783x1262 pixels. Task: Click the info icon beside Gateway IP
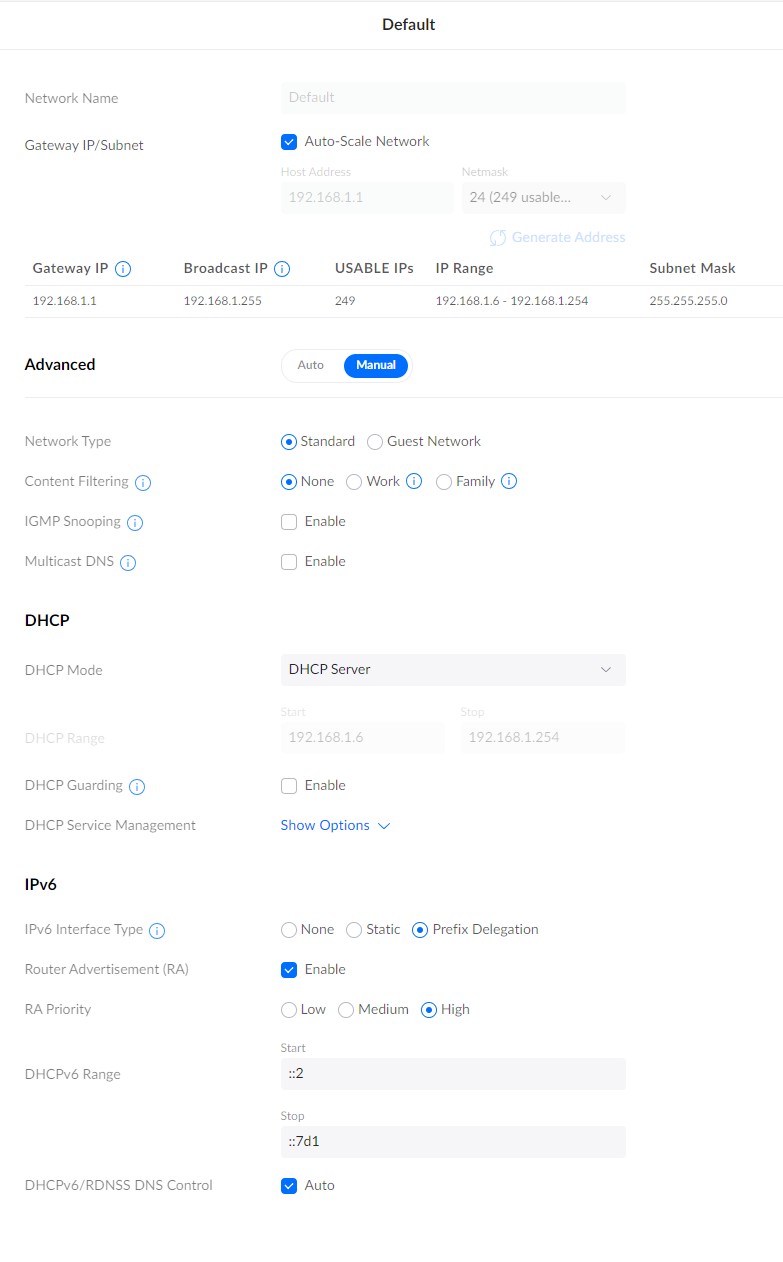point(124,269)
